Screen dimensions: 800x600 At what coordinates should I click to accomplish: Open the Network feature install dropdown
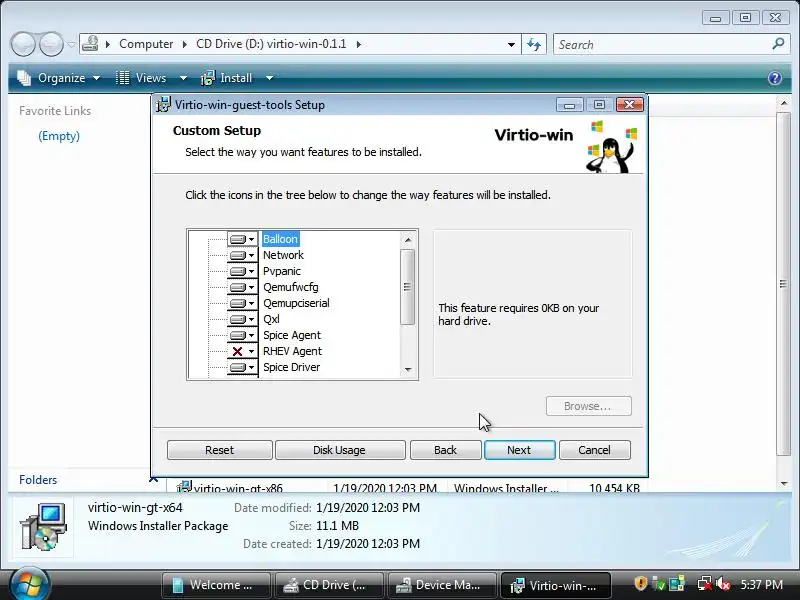(242, 255)
